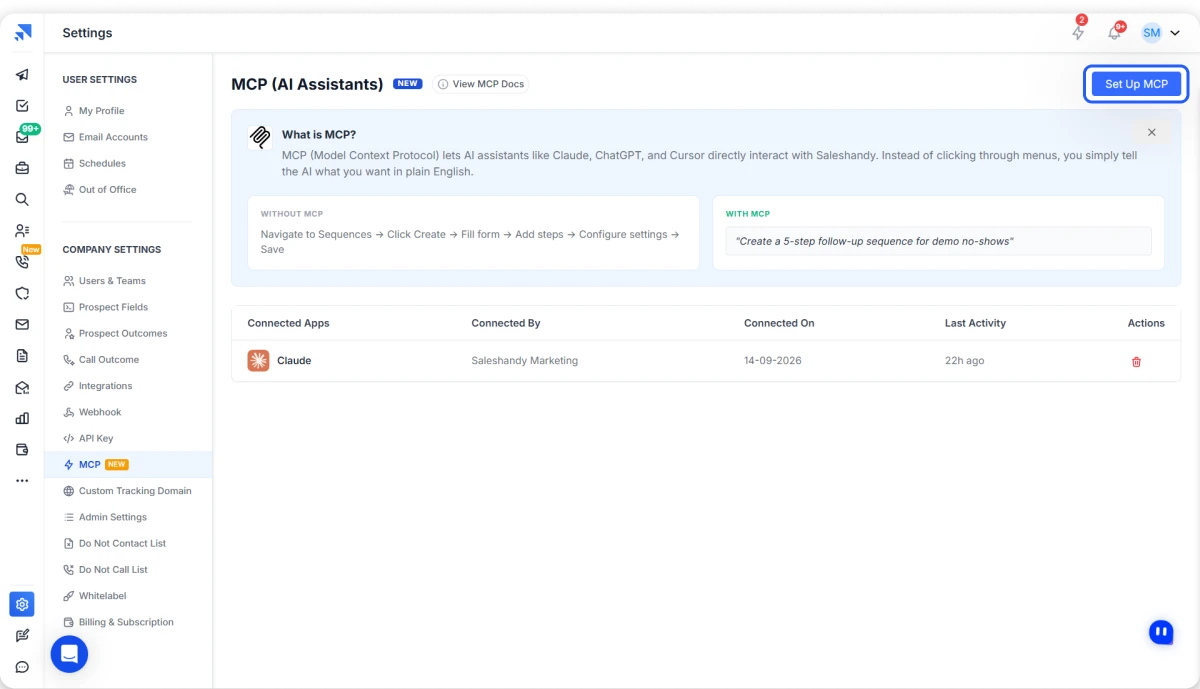
Task: Select the MCP settings item
Action: tap(128, 464)
